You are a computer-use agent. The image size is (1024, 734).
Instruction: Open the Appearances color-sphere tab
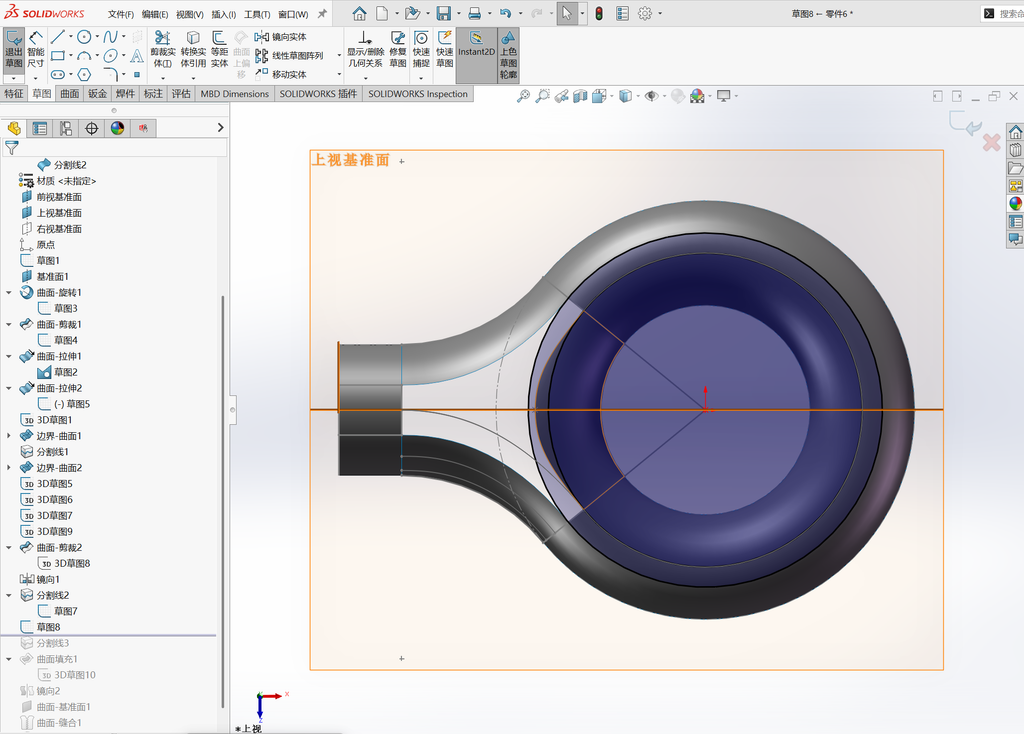(118, 129)
